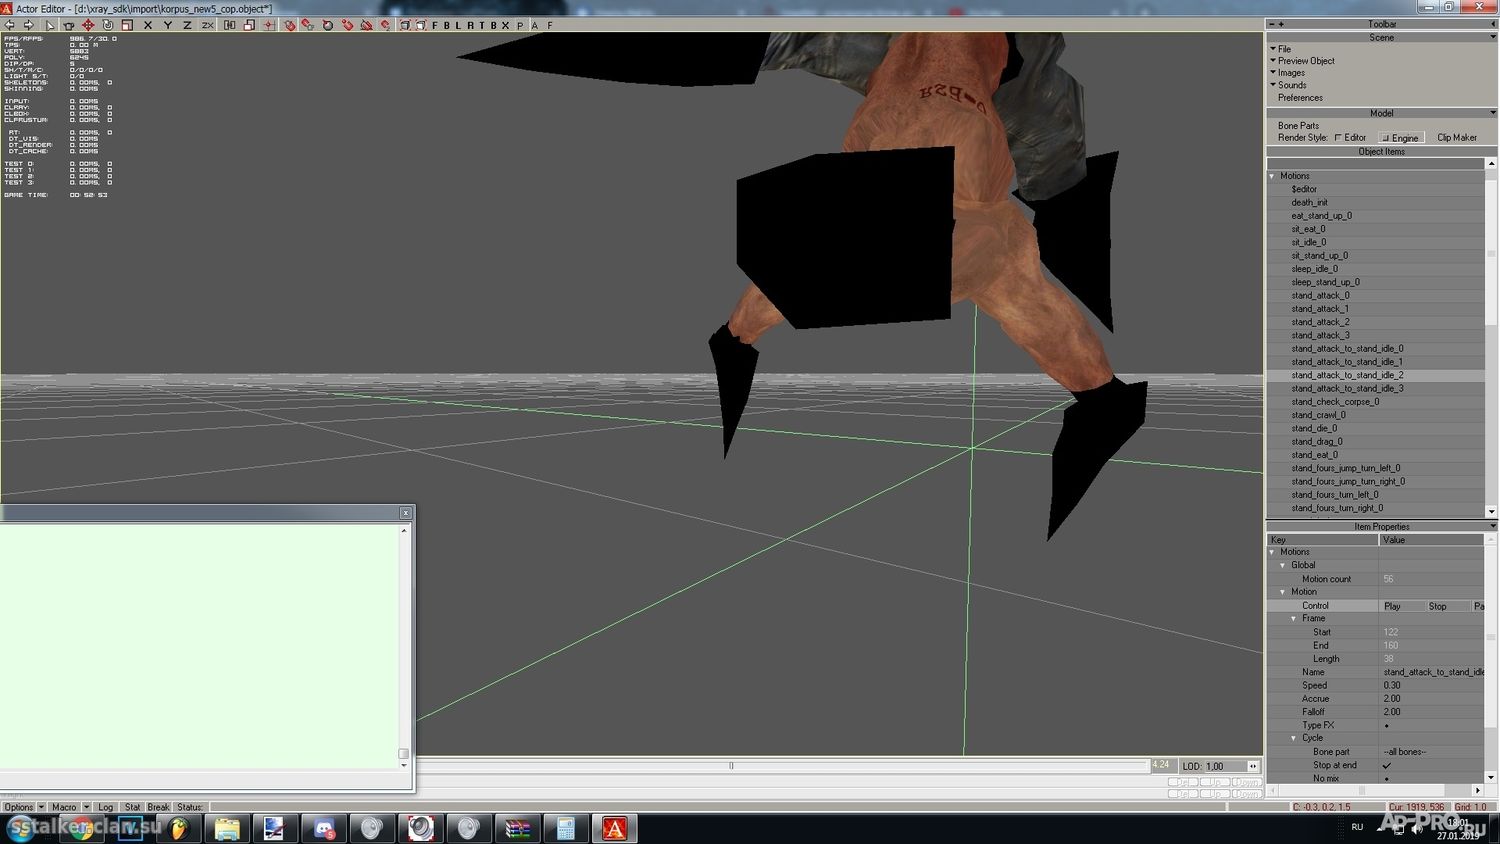Open the Clip Maker
Viewport: 1500px width, 844px height.
click(x=1457, y=138)
